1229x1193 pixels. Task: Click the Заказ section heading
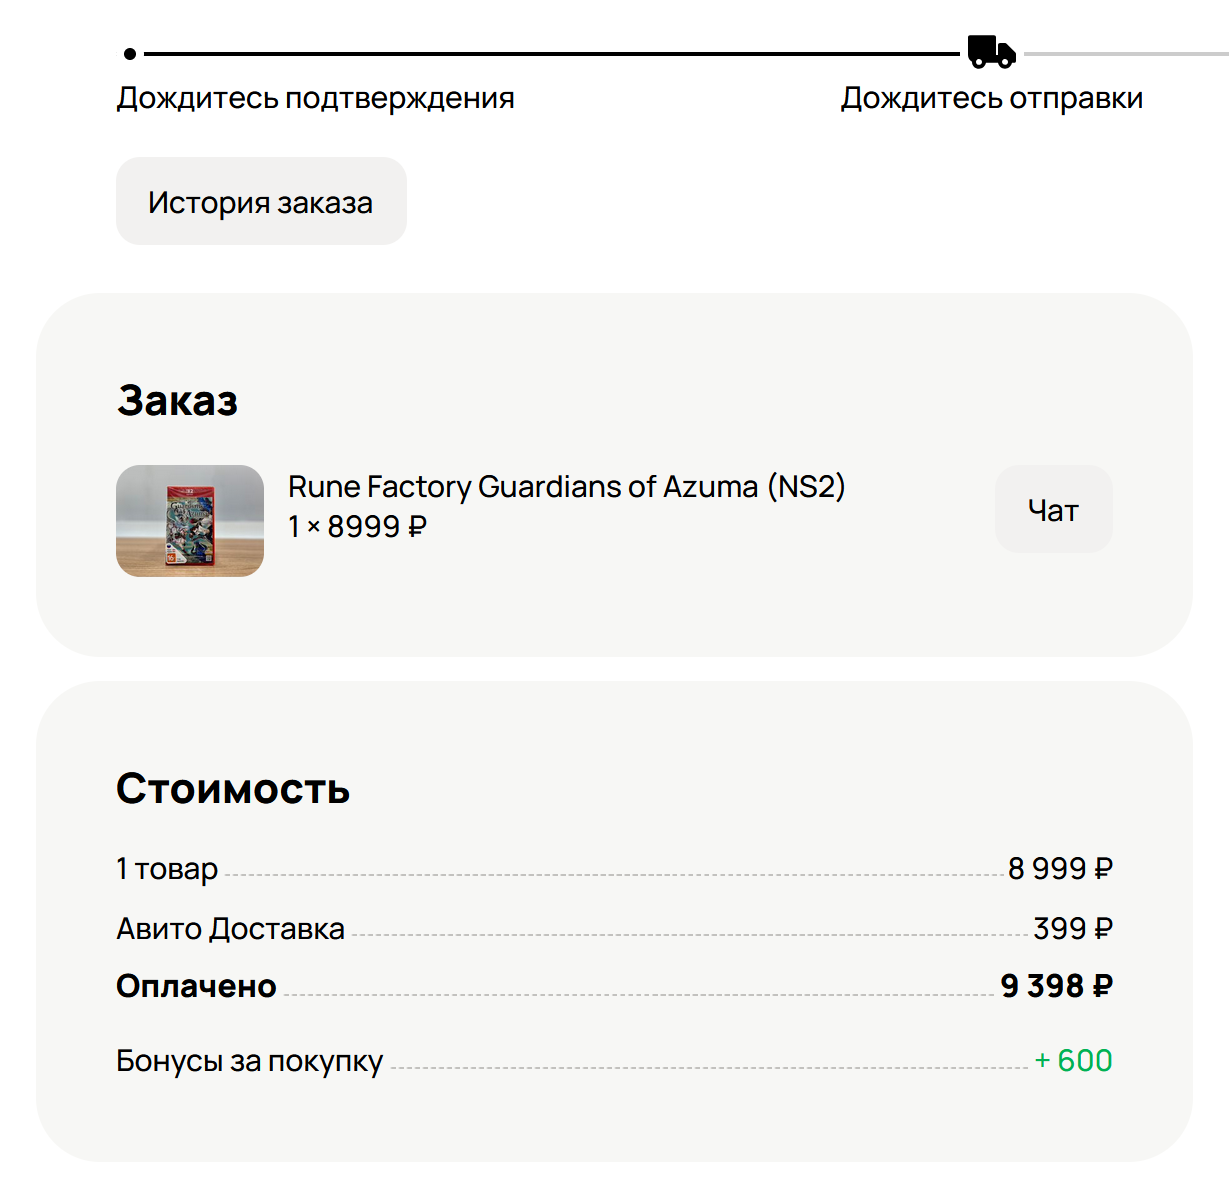(177, 401)
